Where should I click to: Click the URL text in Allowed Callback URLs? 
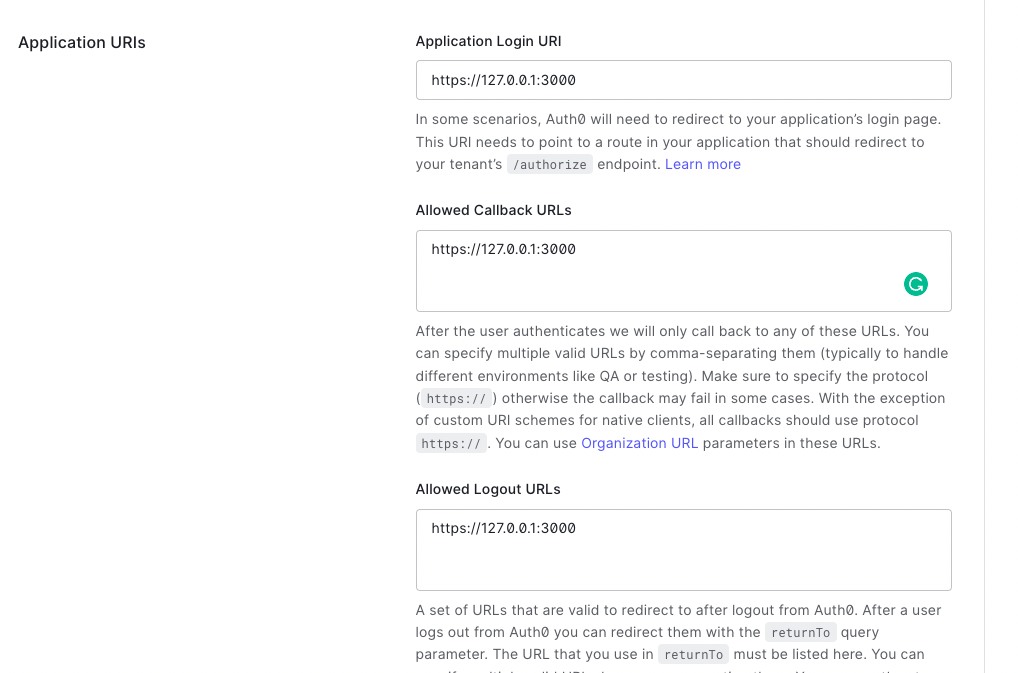pyautogui.click(x=503, y=249)
